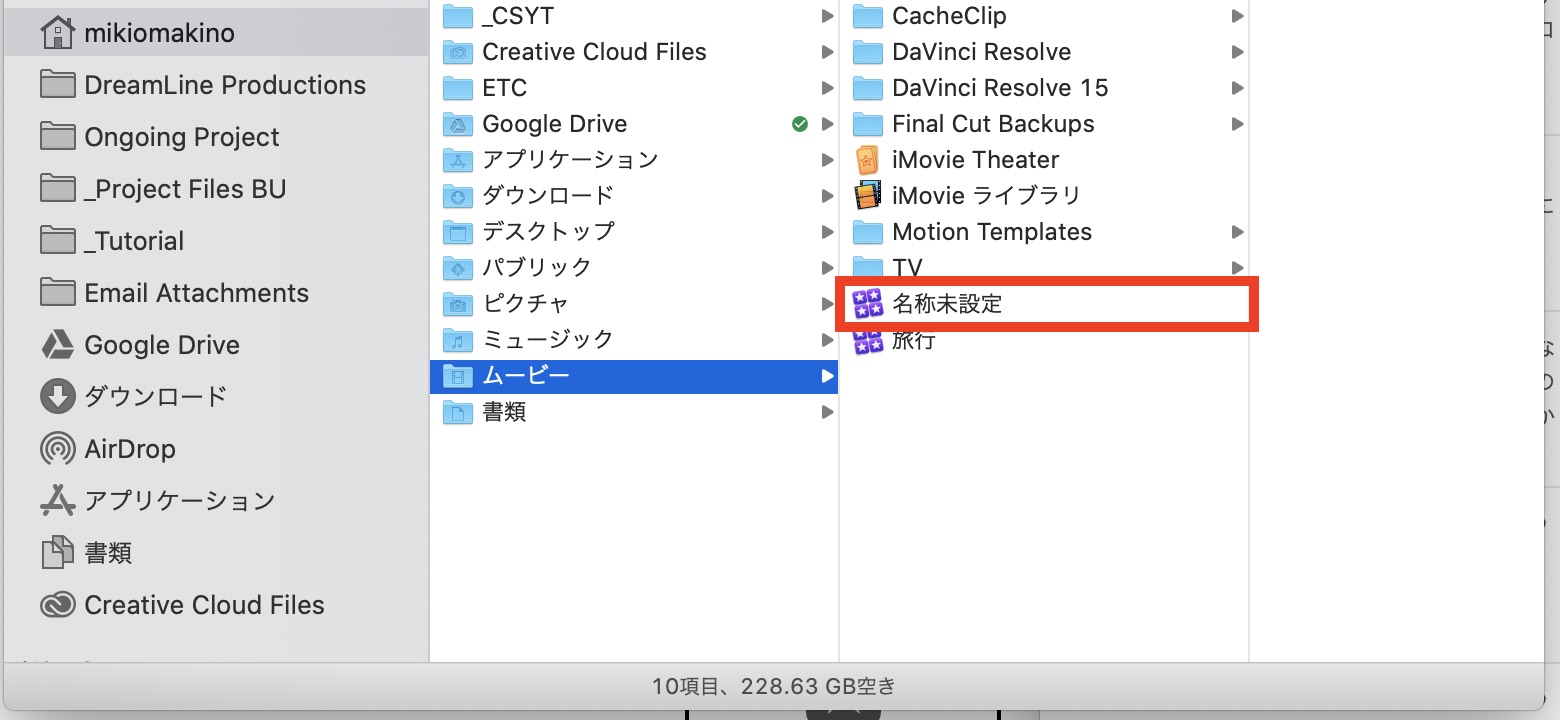
Task: Select the Ongoing Project sidebar folder icon
Action: [x=58, y=137]
